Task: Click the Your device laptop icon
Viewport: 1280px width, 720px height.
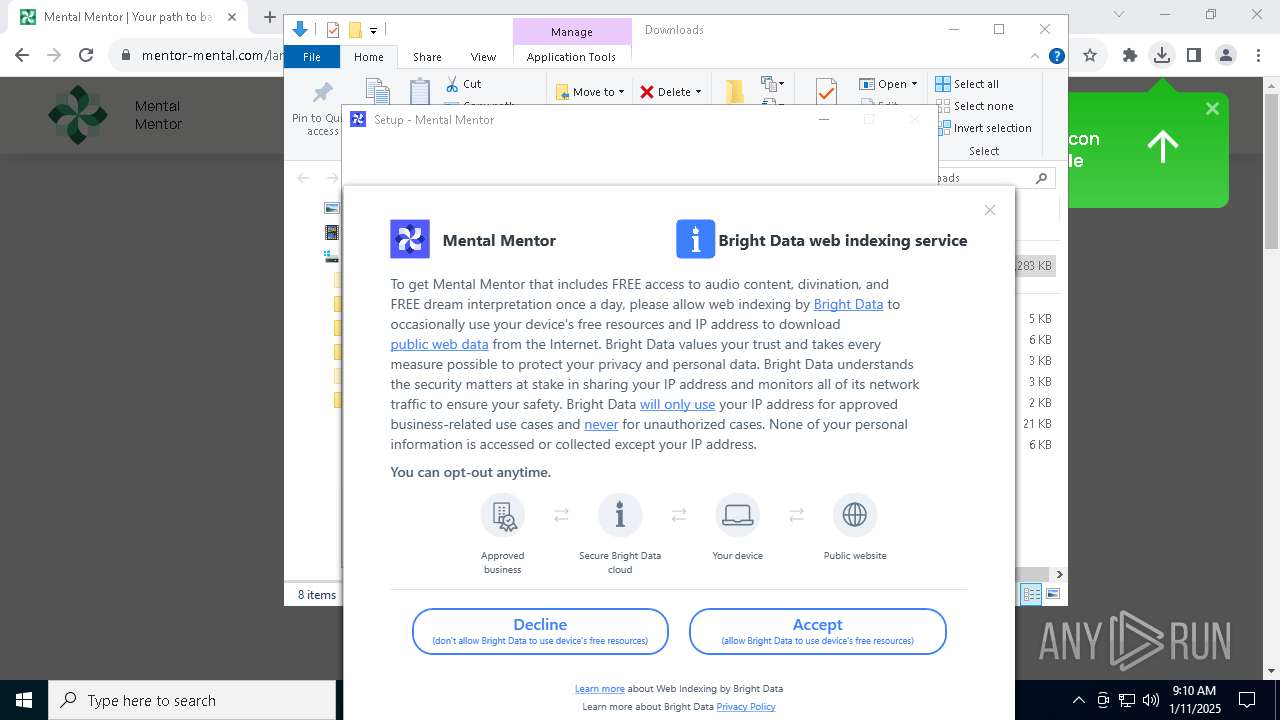Action: click(738, 515)
